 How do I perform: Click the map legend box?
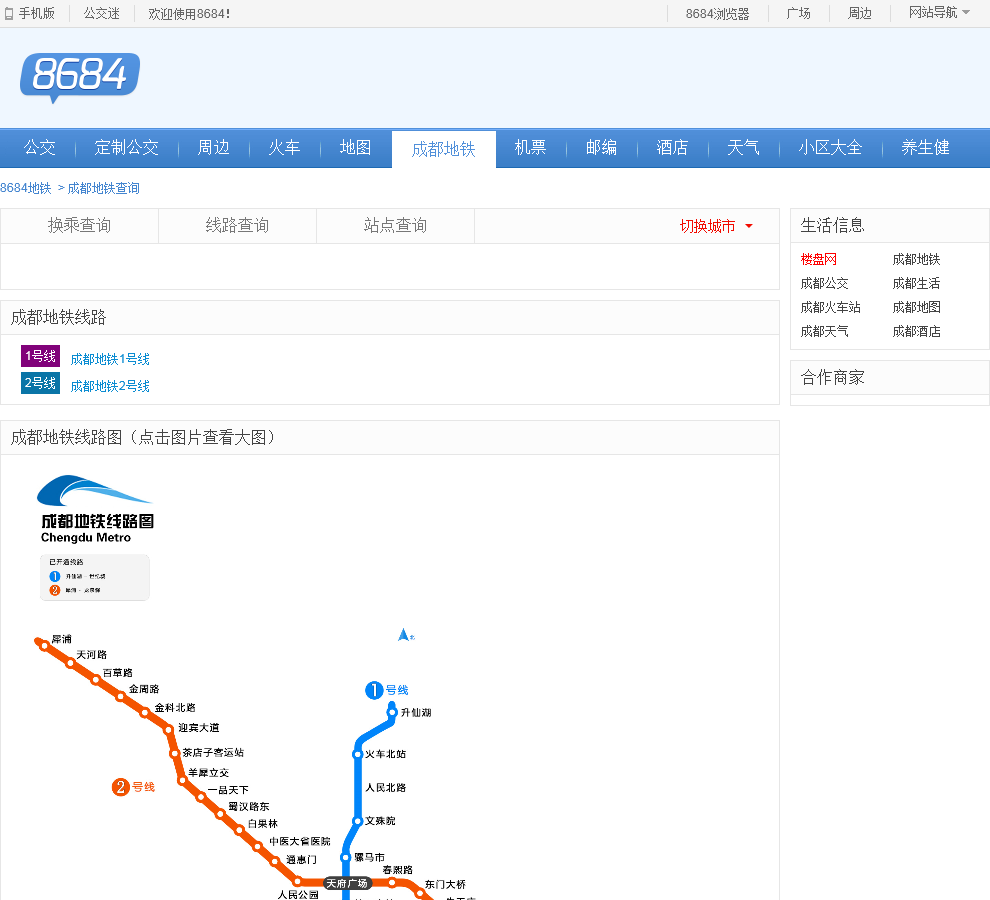[95, 577]
